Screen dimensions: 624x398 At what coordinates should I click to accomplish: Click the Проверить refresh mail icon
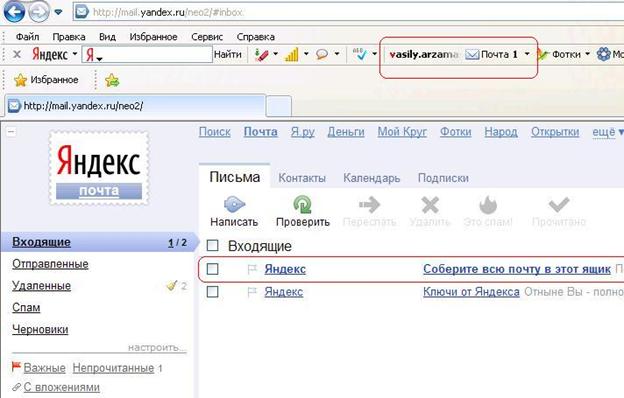point(302,205)
